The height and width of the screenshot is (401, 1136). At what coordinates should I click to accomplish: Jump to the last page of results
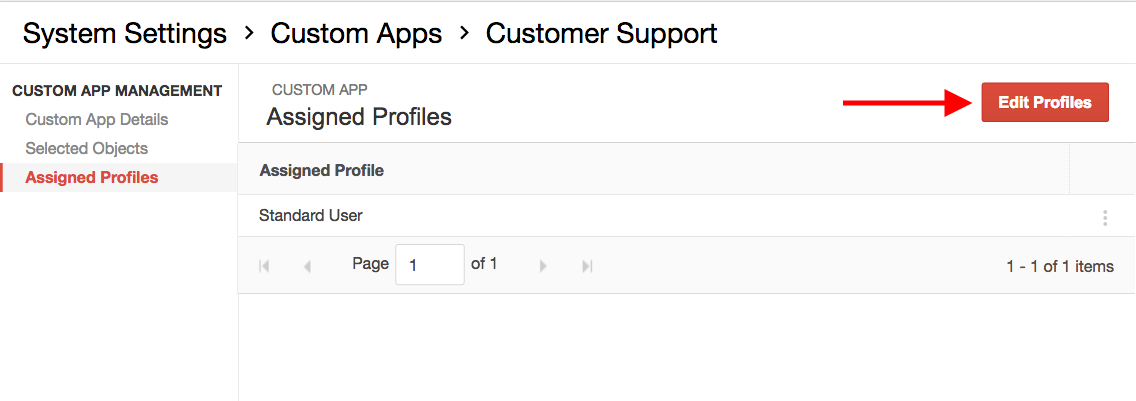[587, 266]
